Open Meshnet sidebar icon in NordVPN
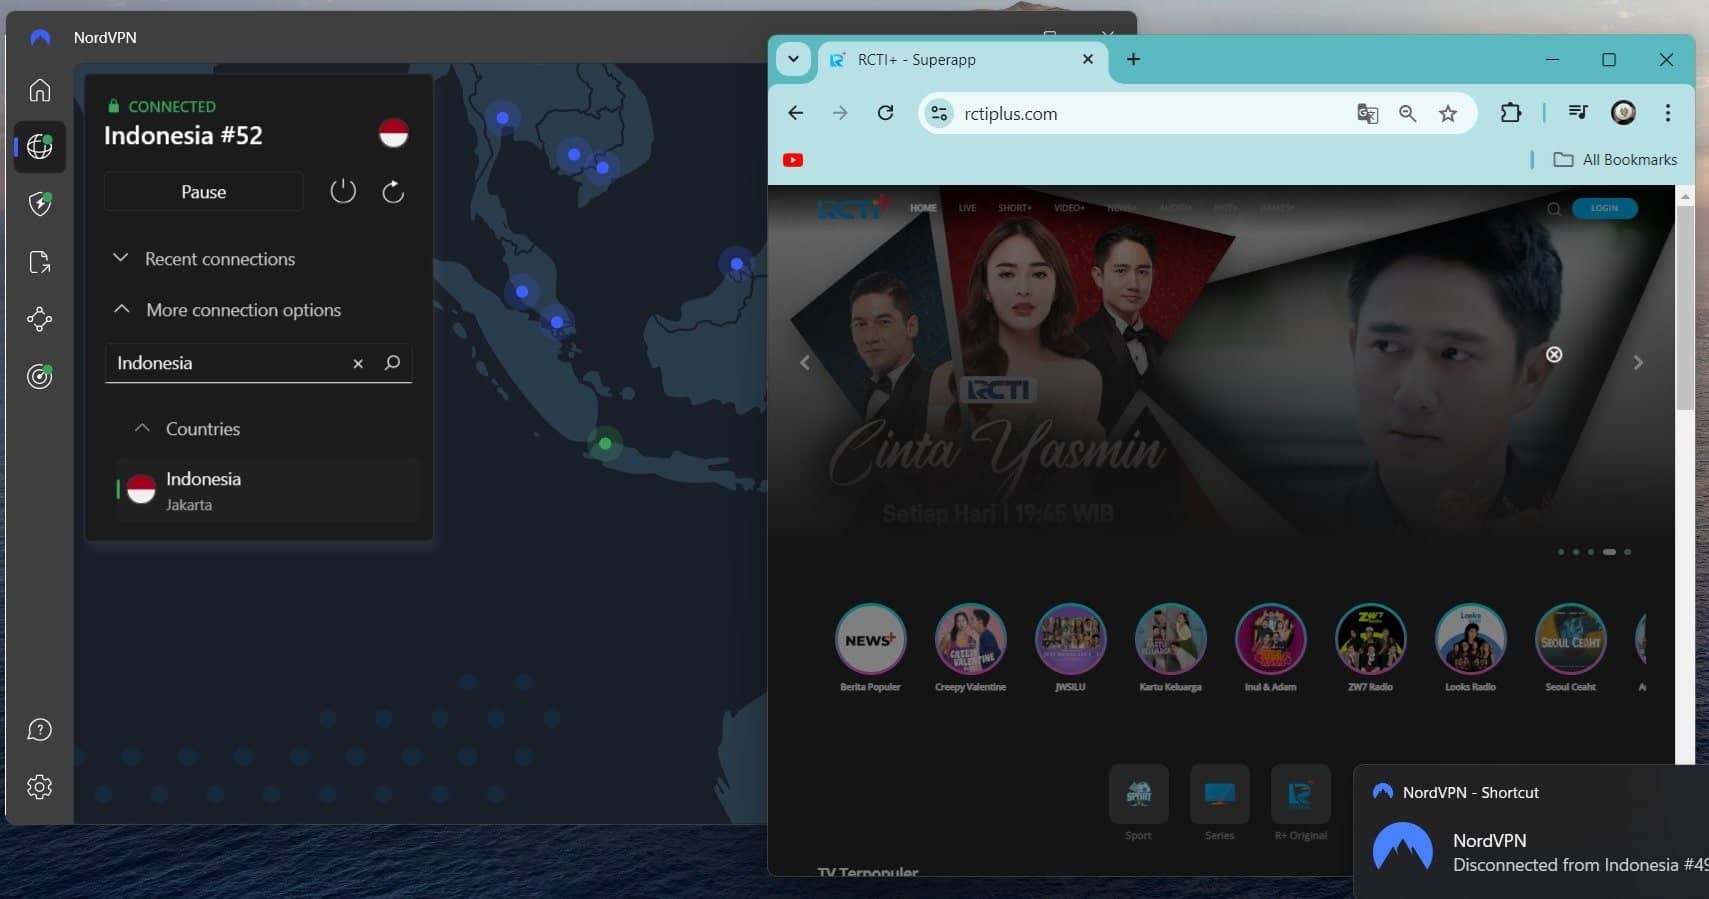Screen dimensions: 1709x899 tap(40, 319)
